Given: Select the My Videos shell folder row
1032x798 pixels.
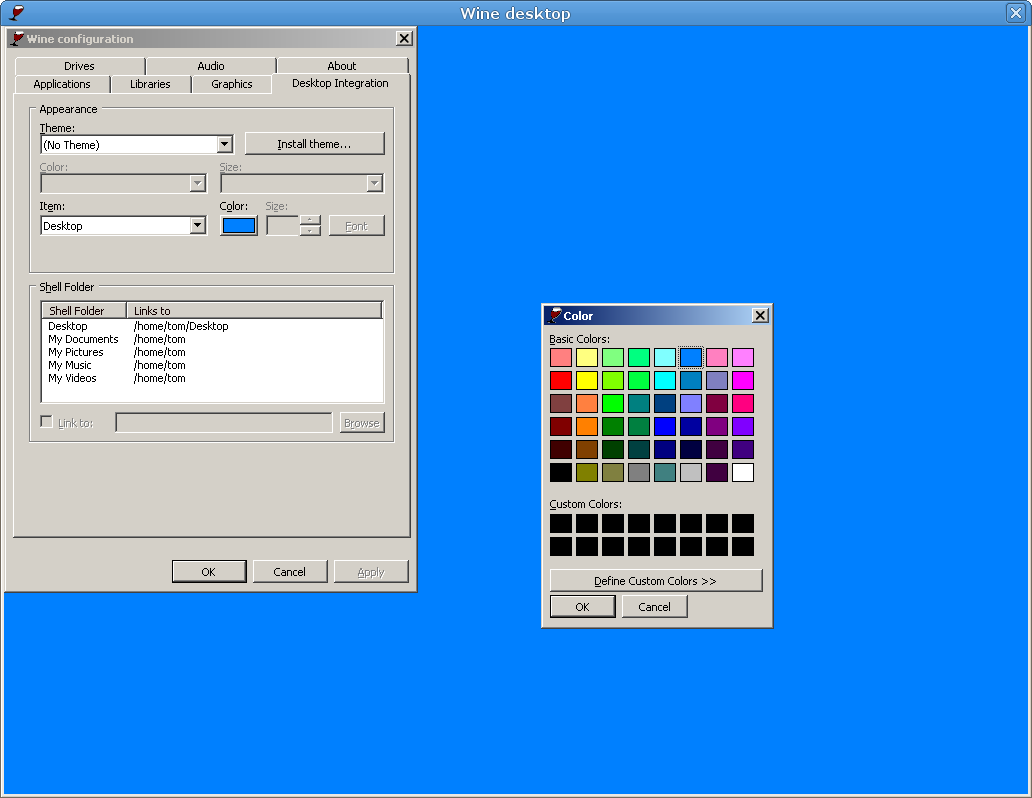Looking at the screenshot, I should [x=212, y=378].
